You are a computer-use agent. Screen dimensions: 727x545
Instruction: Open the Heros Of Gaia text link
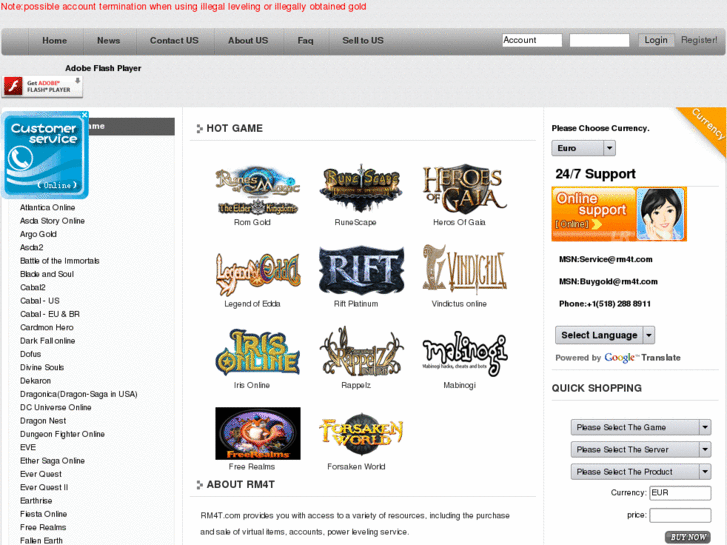[459, 222]
